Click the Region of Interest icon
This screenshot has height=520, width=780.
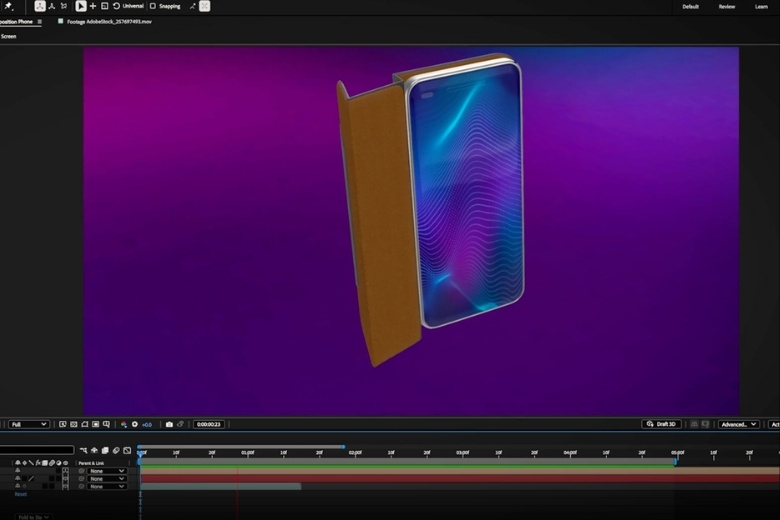click(96, 424)
